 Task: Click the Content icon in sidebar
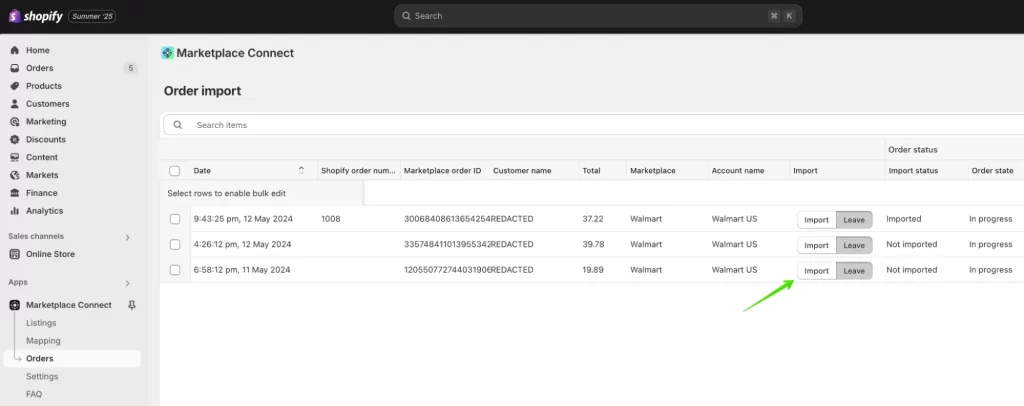pyautogui.click(x=14, y=157)
